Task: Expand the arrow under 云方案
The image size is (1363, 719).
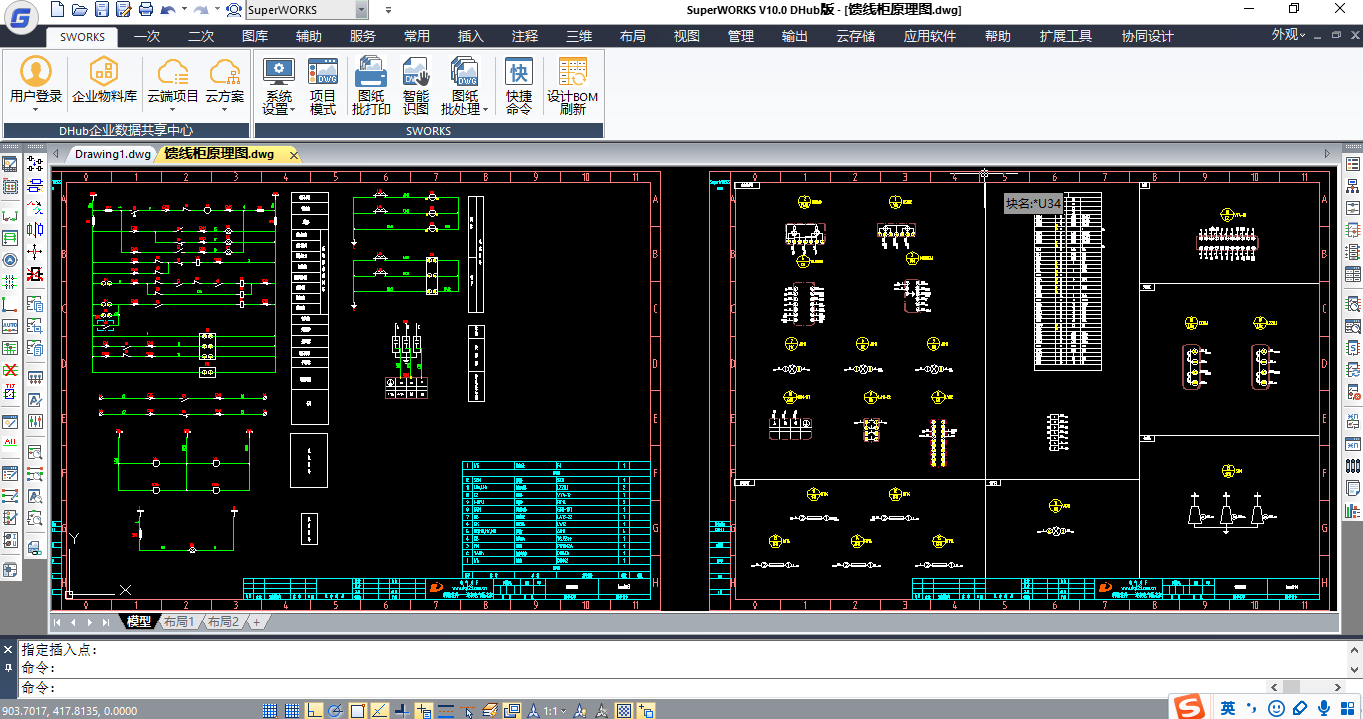Action: pos(225,109)
